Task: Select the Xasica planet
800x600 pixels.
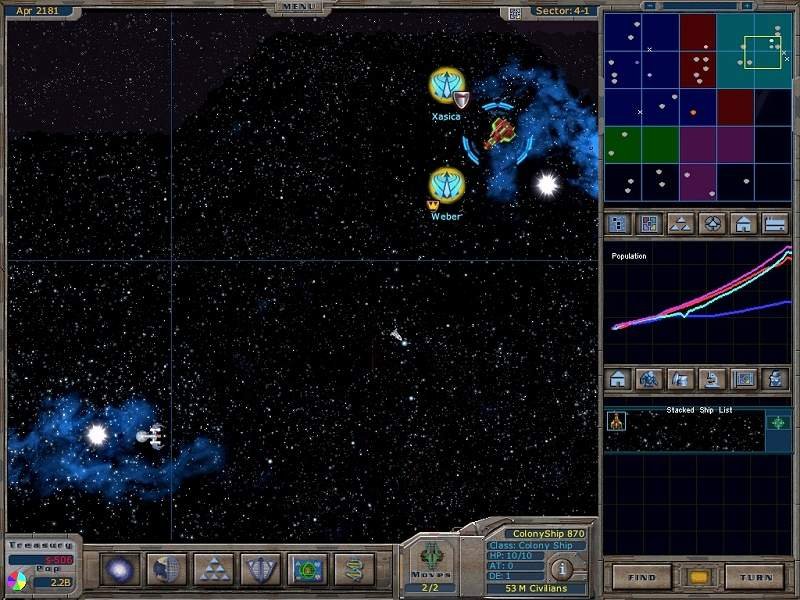Action: point(446,85)
